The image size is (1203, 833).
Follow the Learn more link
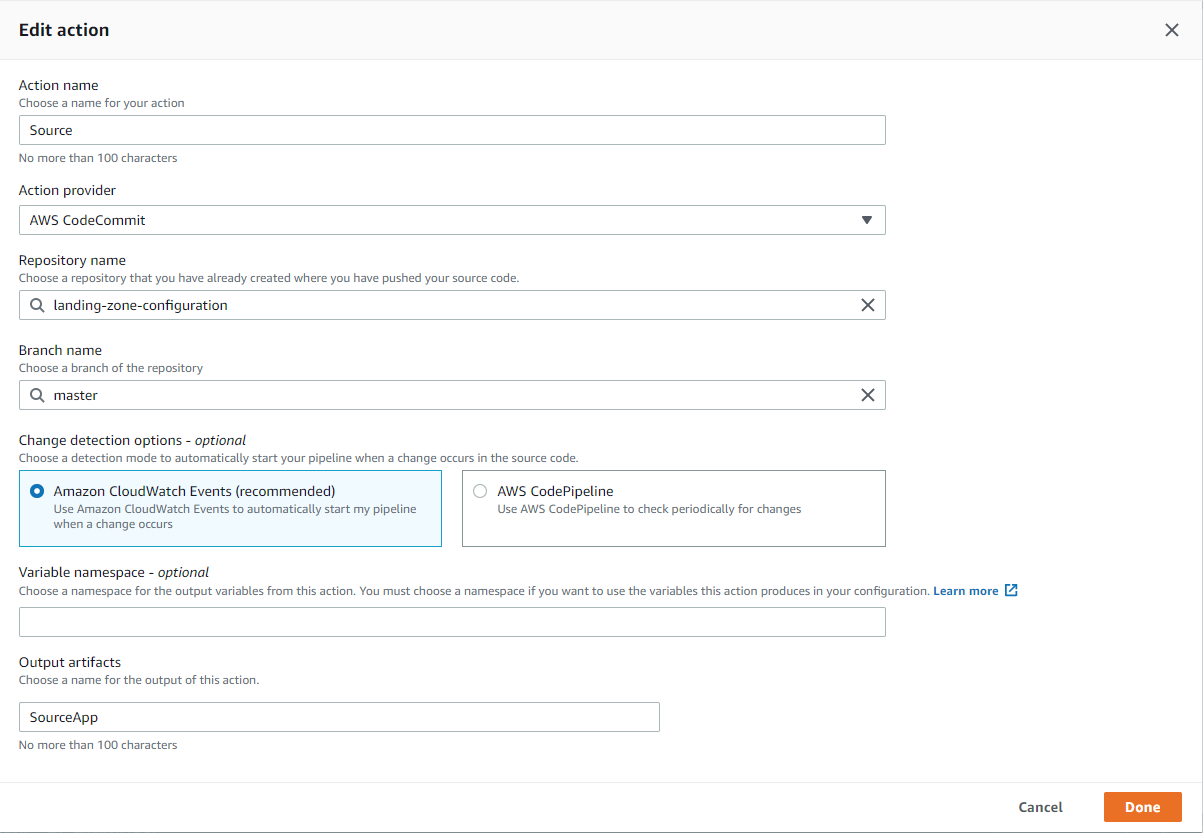[x=965, y=591]
